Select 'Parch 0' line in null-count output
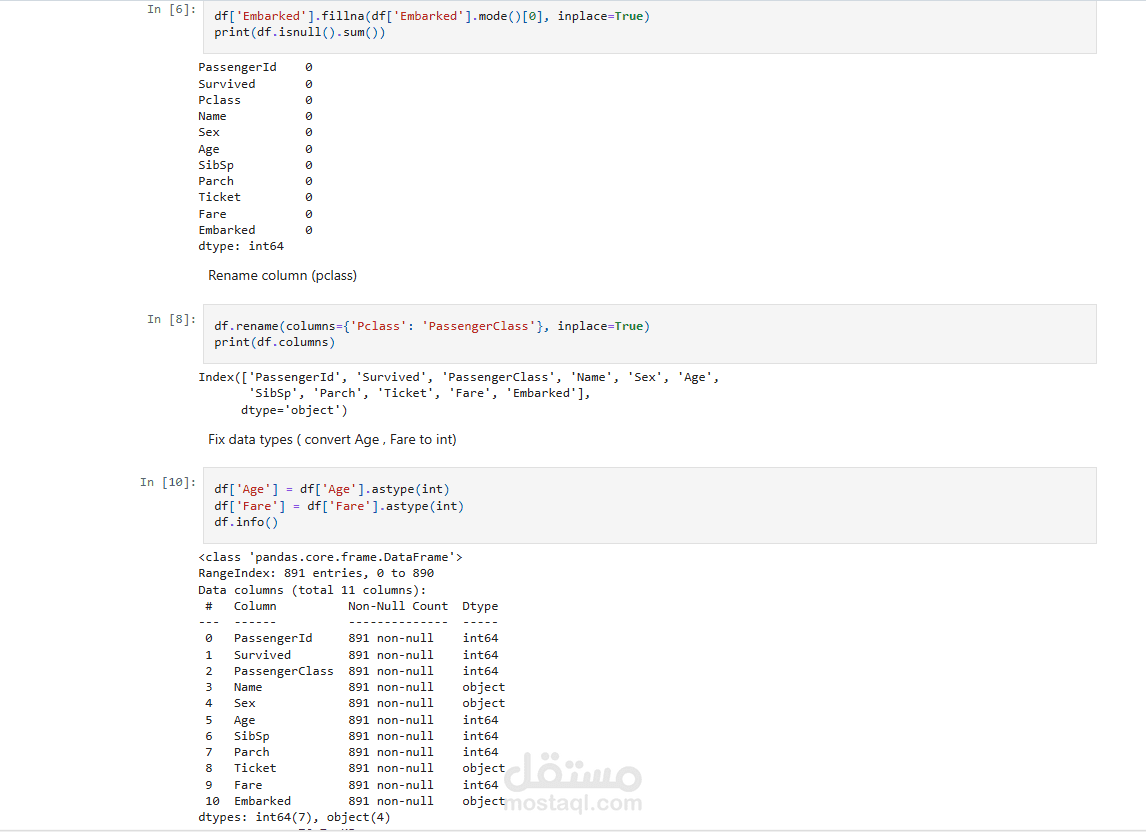 point(255,181)
